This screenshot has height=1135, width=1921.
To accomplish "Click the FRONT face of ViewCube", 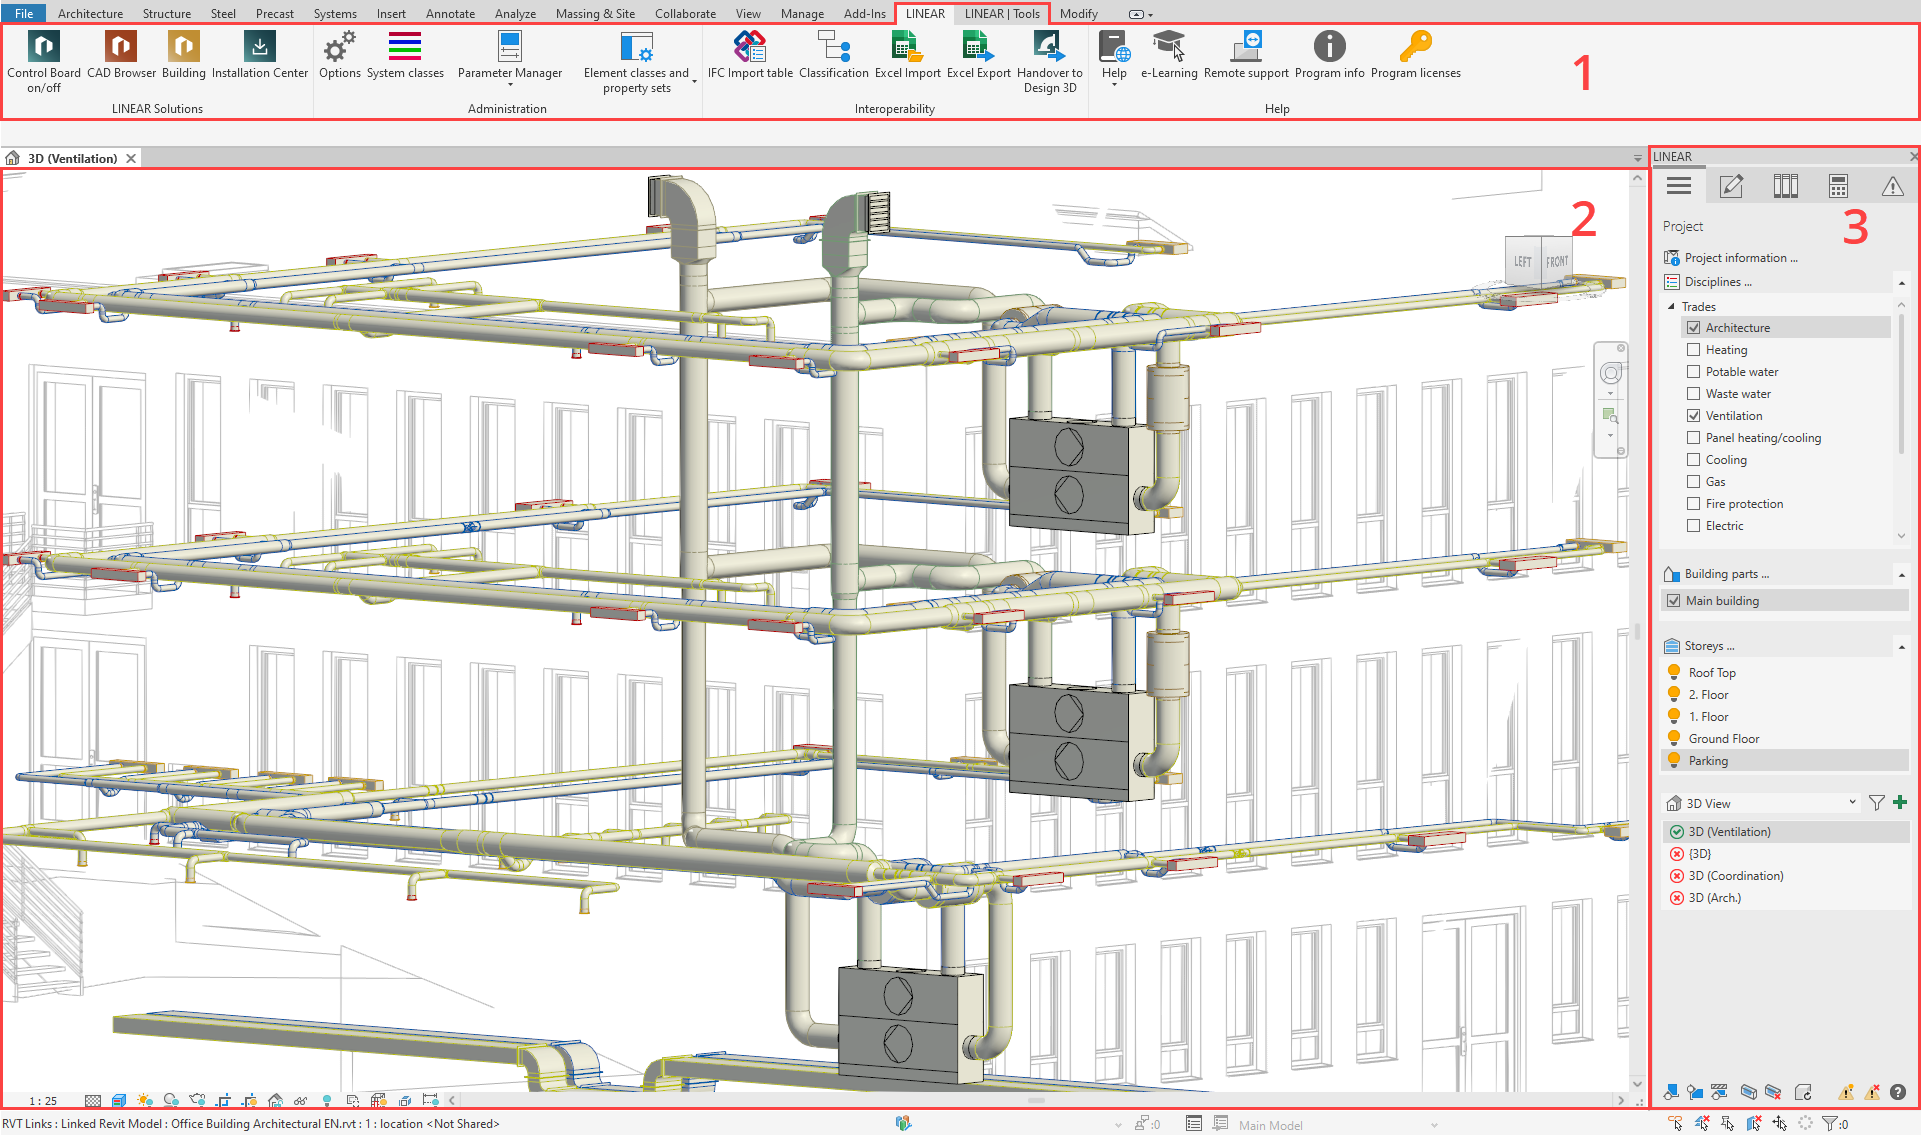I will [x=1557, y=262].
